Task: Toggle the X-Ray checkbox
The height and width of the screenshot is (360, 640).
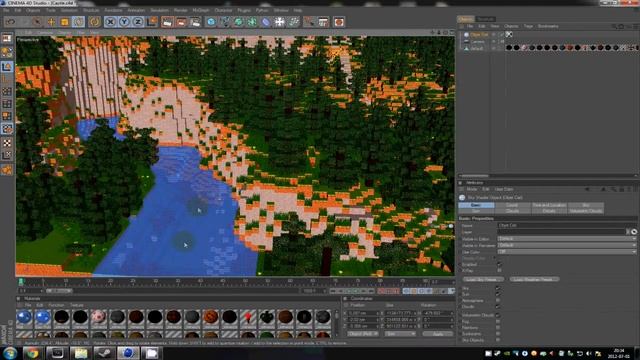Action: click(499, 271)
